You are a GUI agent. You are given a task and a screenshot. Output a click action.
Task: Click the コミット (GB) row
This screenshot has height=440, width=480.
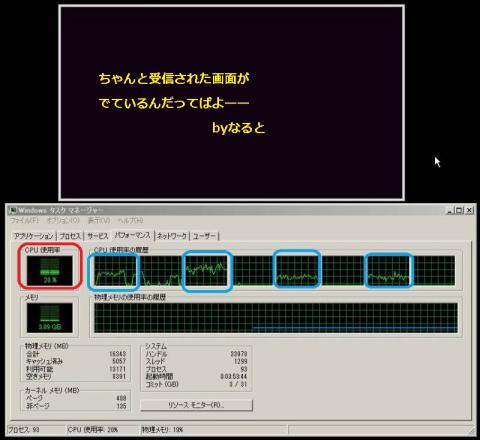click(196, 384)
